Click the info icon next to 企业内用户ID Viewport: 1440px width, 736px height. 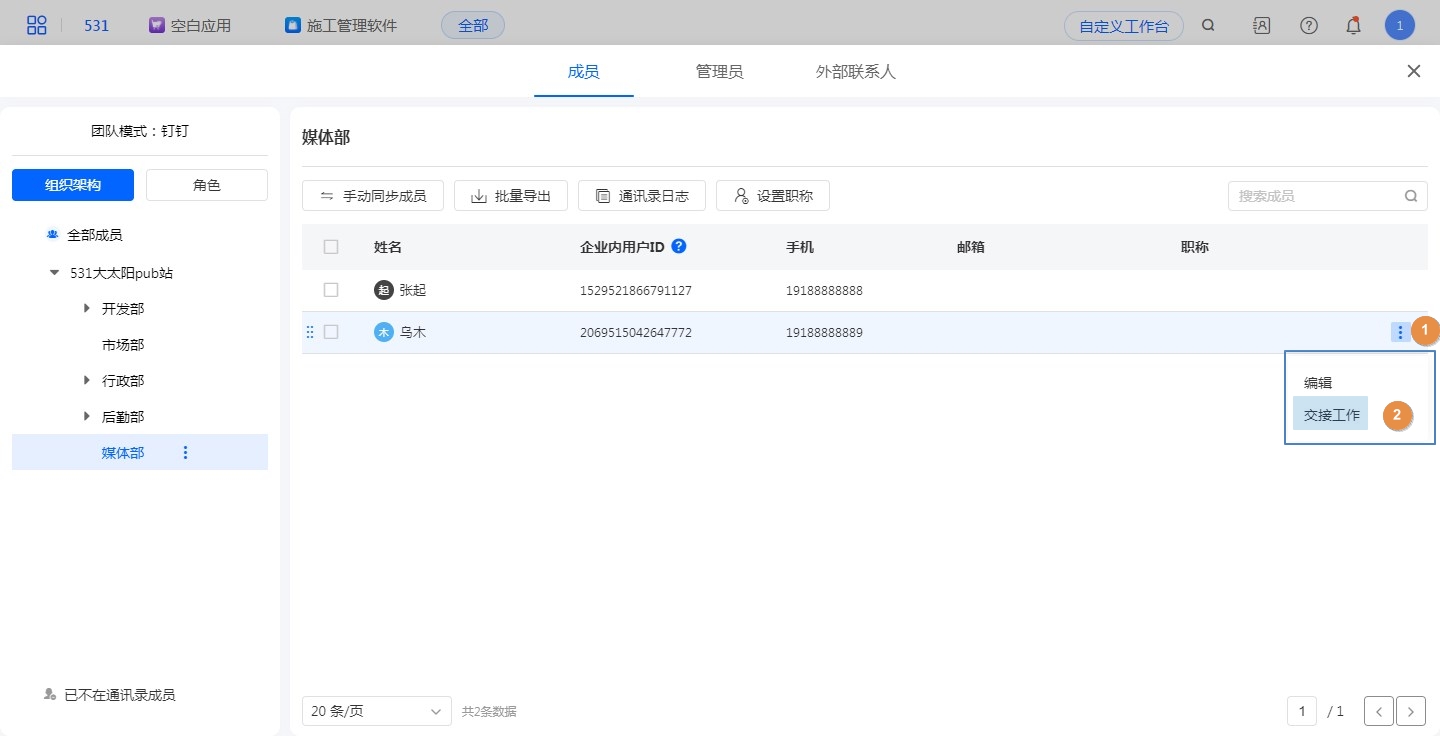tap(679, 246)
